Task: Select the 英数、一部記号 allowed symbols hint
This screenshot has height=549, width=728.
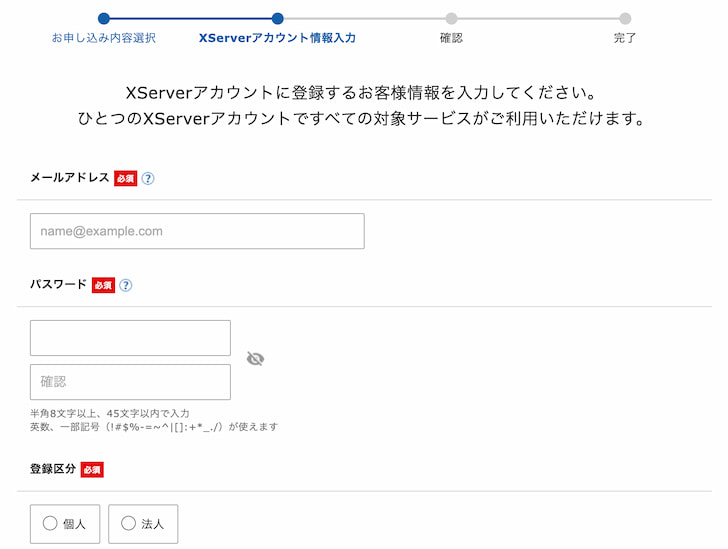Action: pos(154,427)
